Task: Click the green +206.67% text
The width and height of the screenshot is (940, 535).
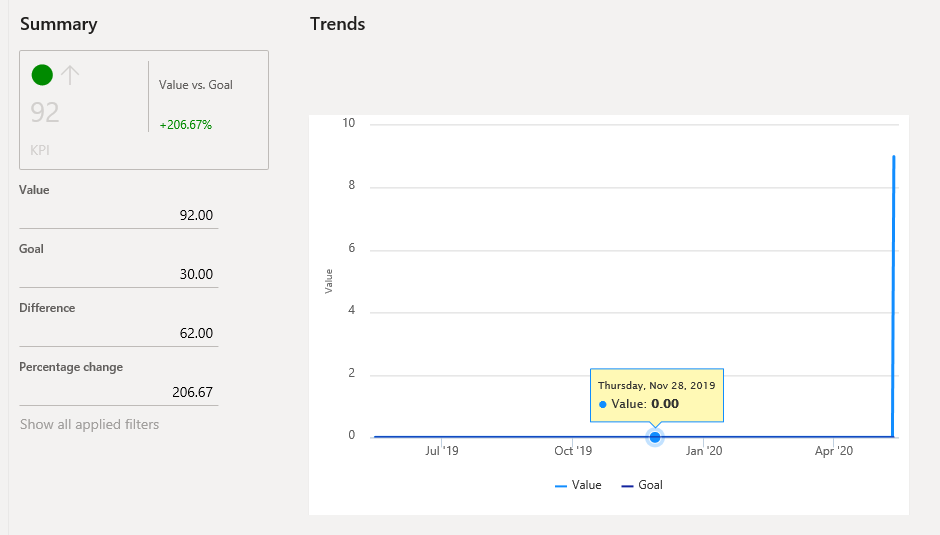Action: pyautogui.click(x=185, y=125)
